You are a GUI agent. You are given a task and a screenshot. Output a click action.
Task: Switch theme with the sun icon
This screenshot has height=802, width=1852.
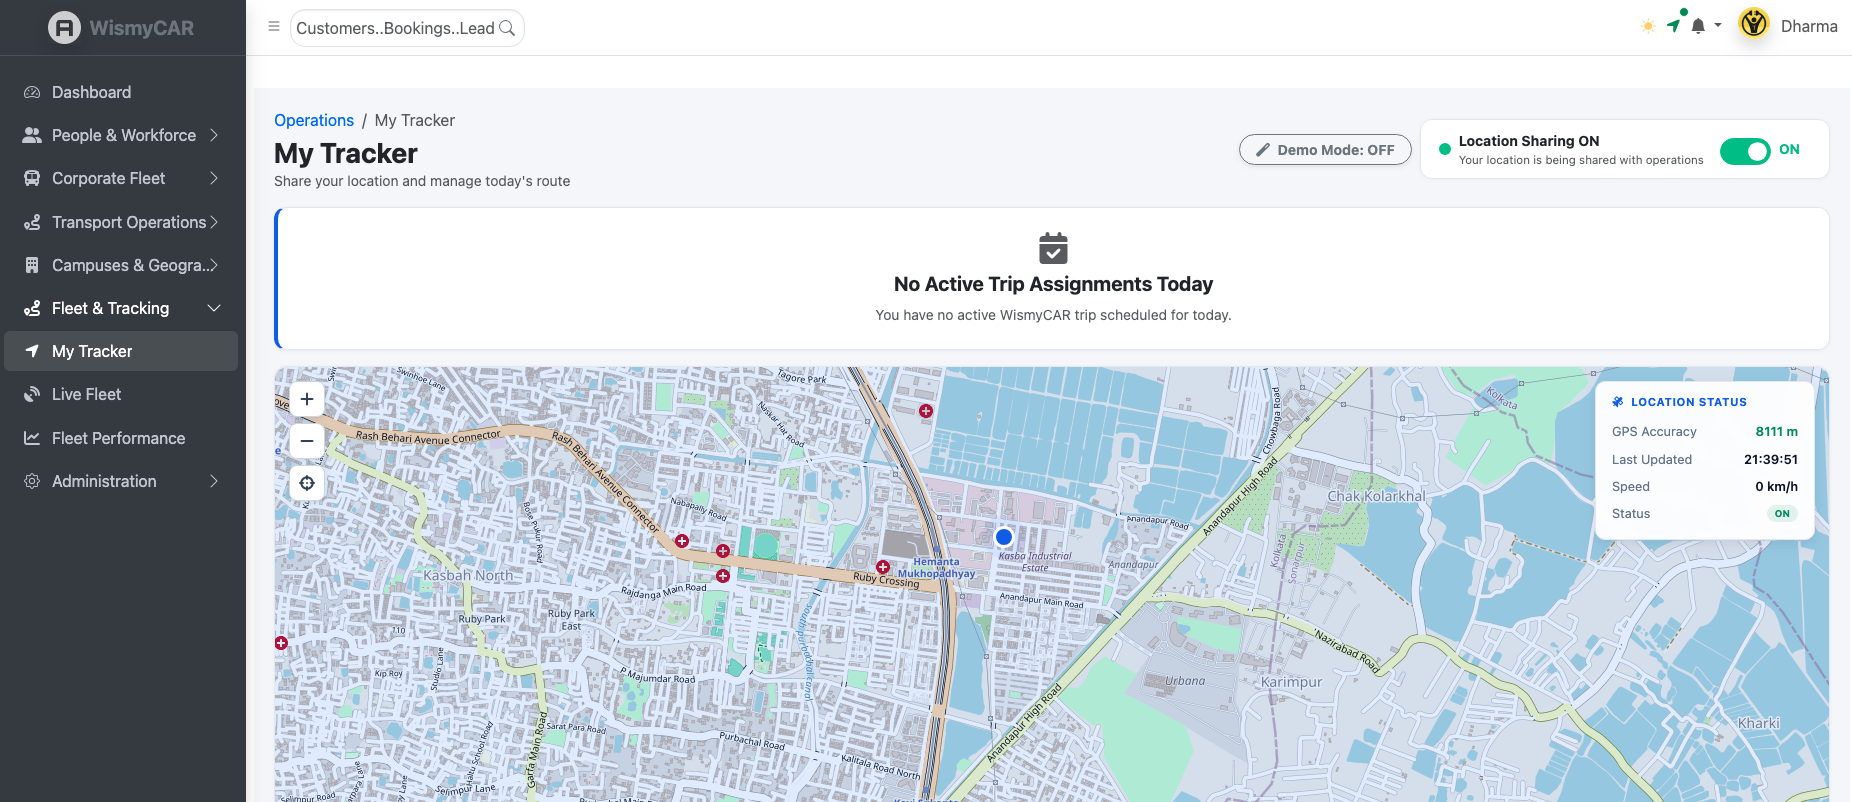coord(1648,26)
